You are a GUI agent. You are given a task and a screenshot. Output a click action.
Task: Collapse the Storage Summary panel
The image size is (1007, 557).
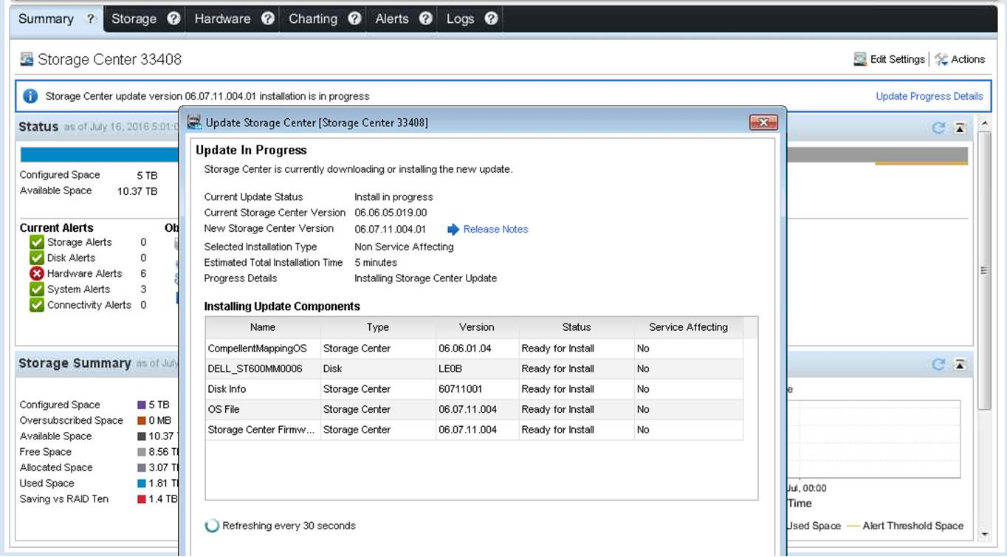pos(960,364)
